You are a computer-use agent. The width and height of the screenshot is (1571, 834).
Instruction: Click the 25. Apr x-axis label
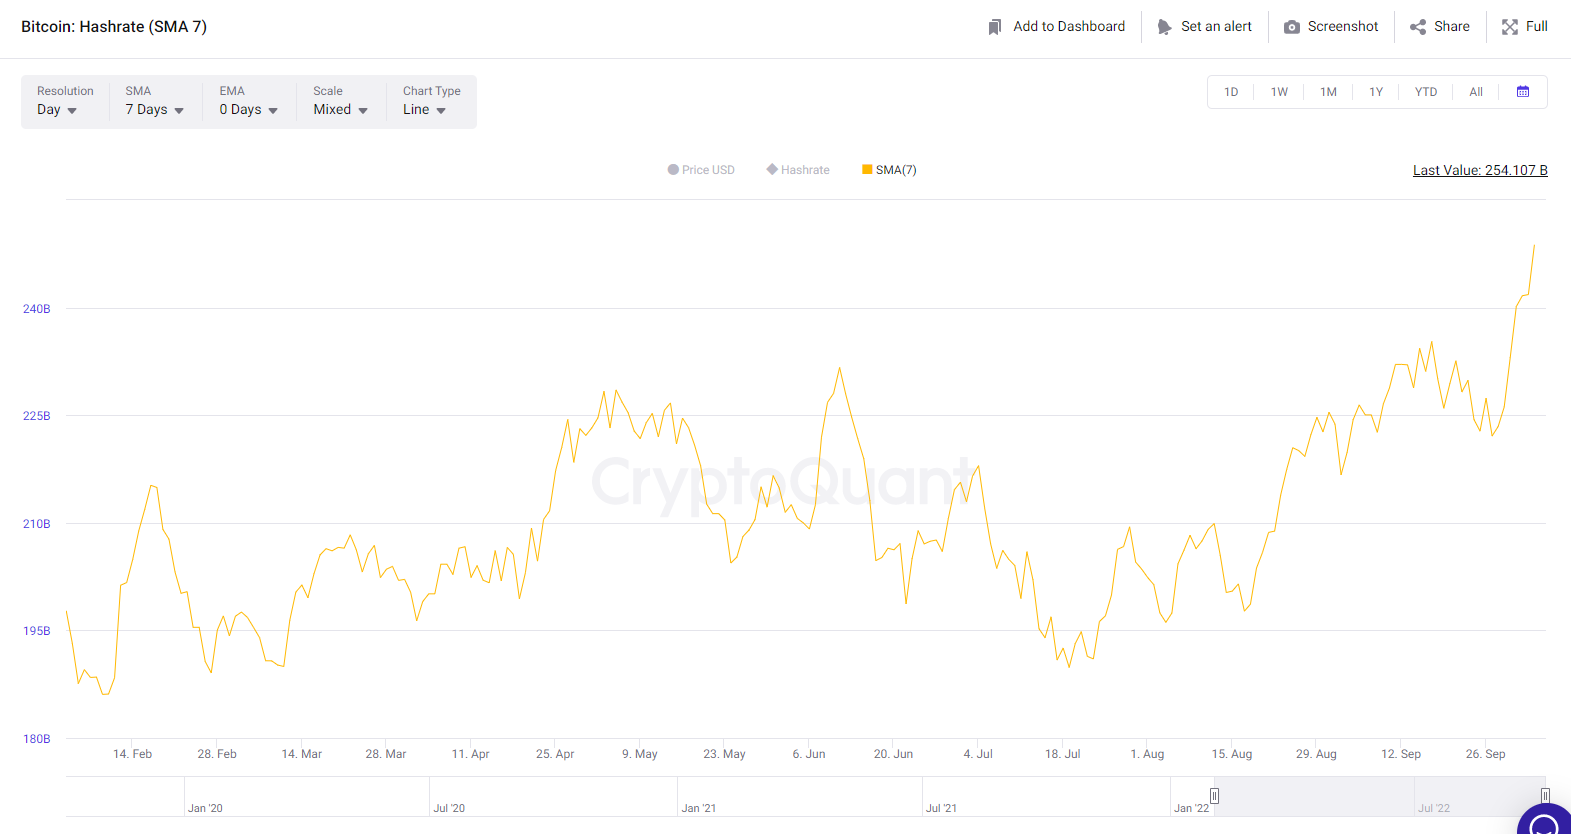(x=555, y=754)
